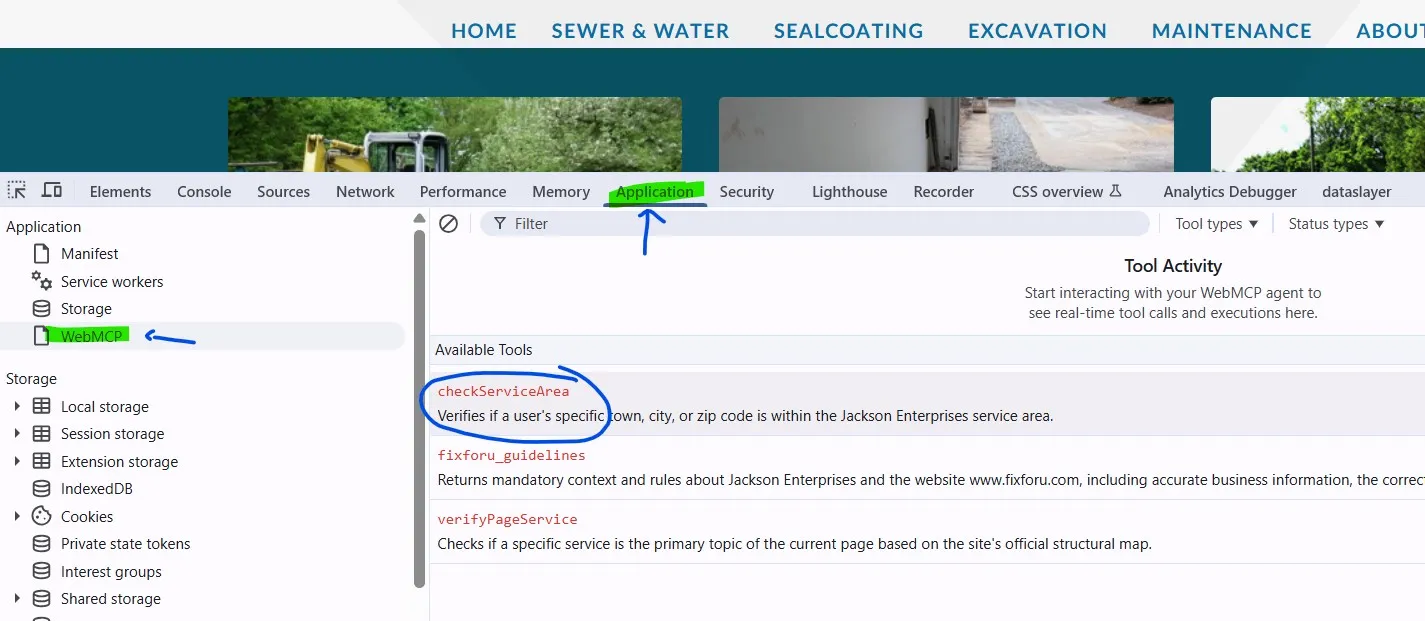1425x621 pixels.
Task: Go to the HOME page link
Action: [x=484, y=31]
